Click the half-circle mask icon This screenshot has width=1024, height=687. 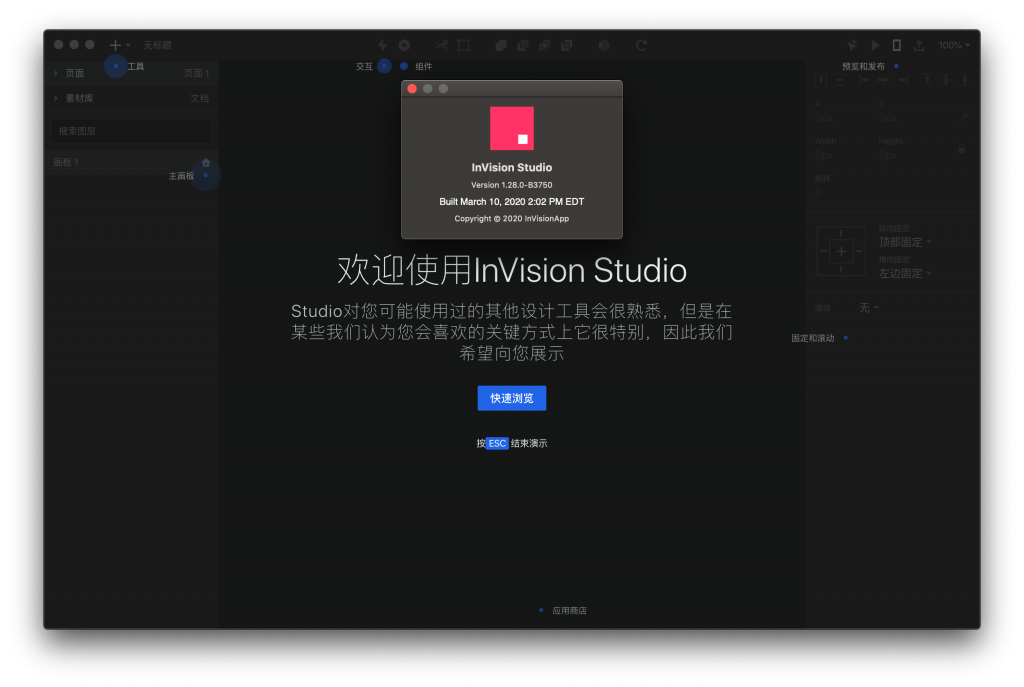pos(604,45)
